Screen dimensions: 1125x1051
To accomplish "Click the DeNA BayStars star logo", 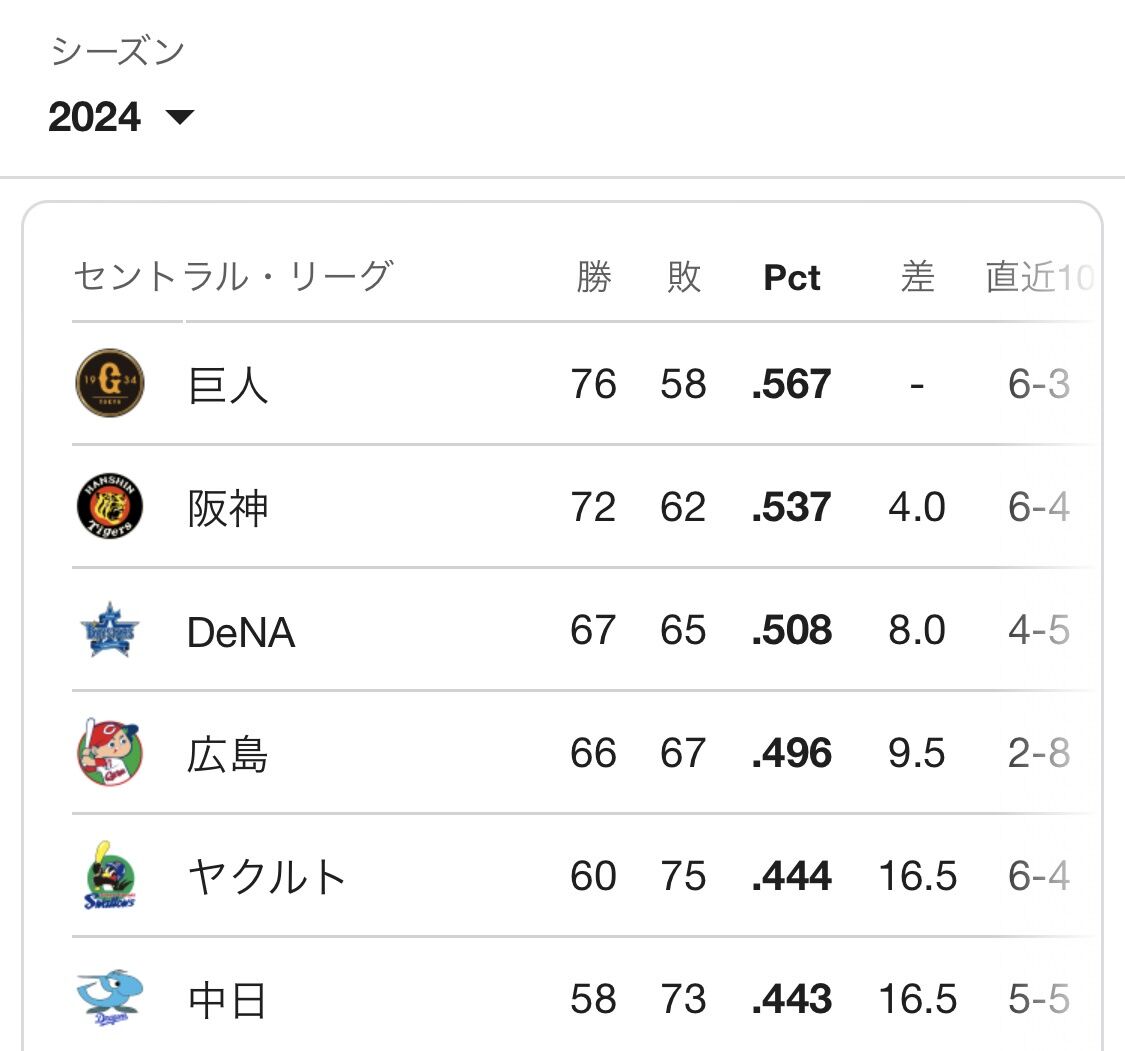I will pyautogui.click(x=109, y=630).
